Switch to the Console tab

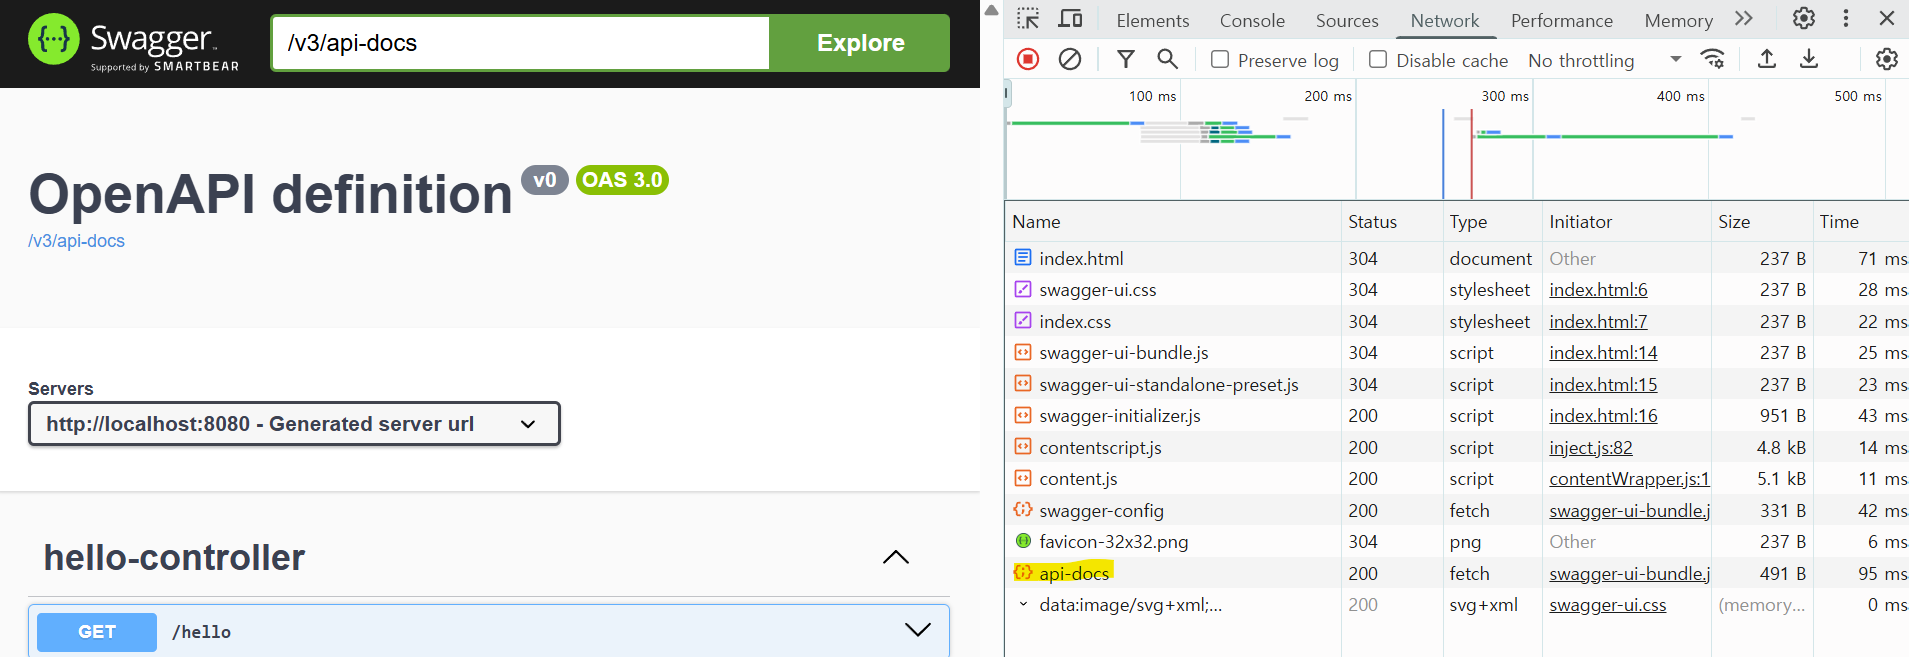pos(1252,20)
